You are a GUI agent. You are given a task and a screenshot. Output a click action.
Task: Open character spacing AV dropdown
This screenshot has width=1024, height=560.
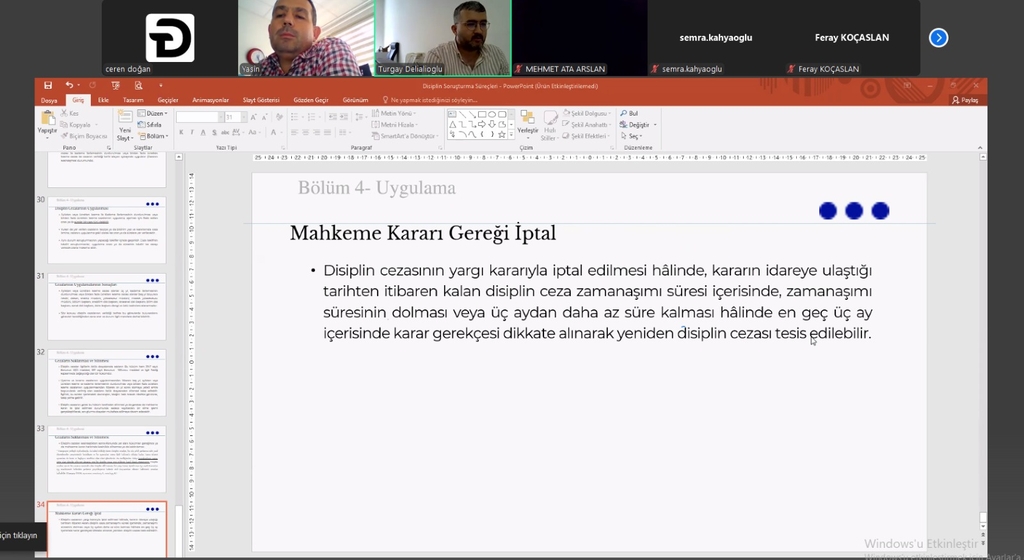pyautogui.click(x=237, y=132)
